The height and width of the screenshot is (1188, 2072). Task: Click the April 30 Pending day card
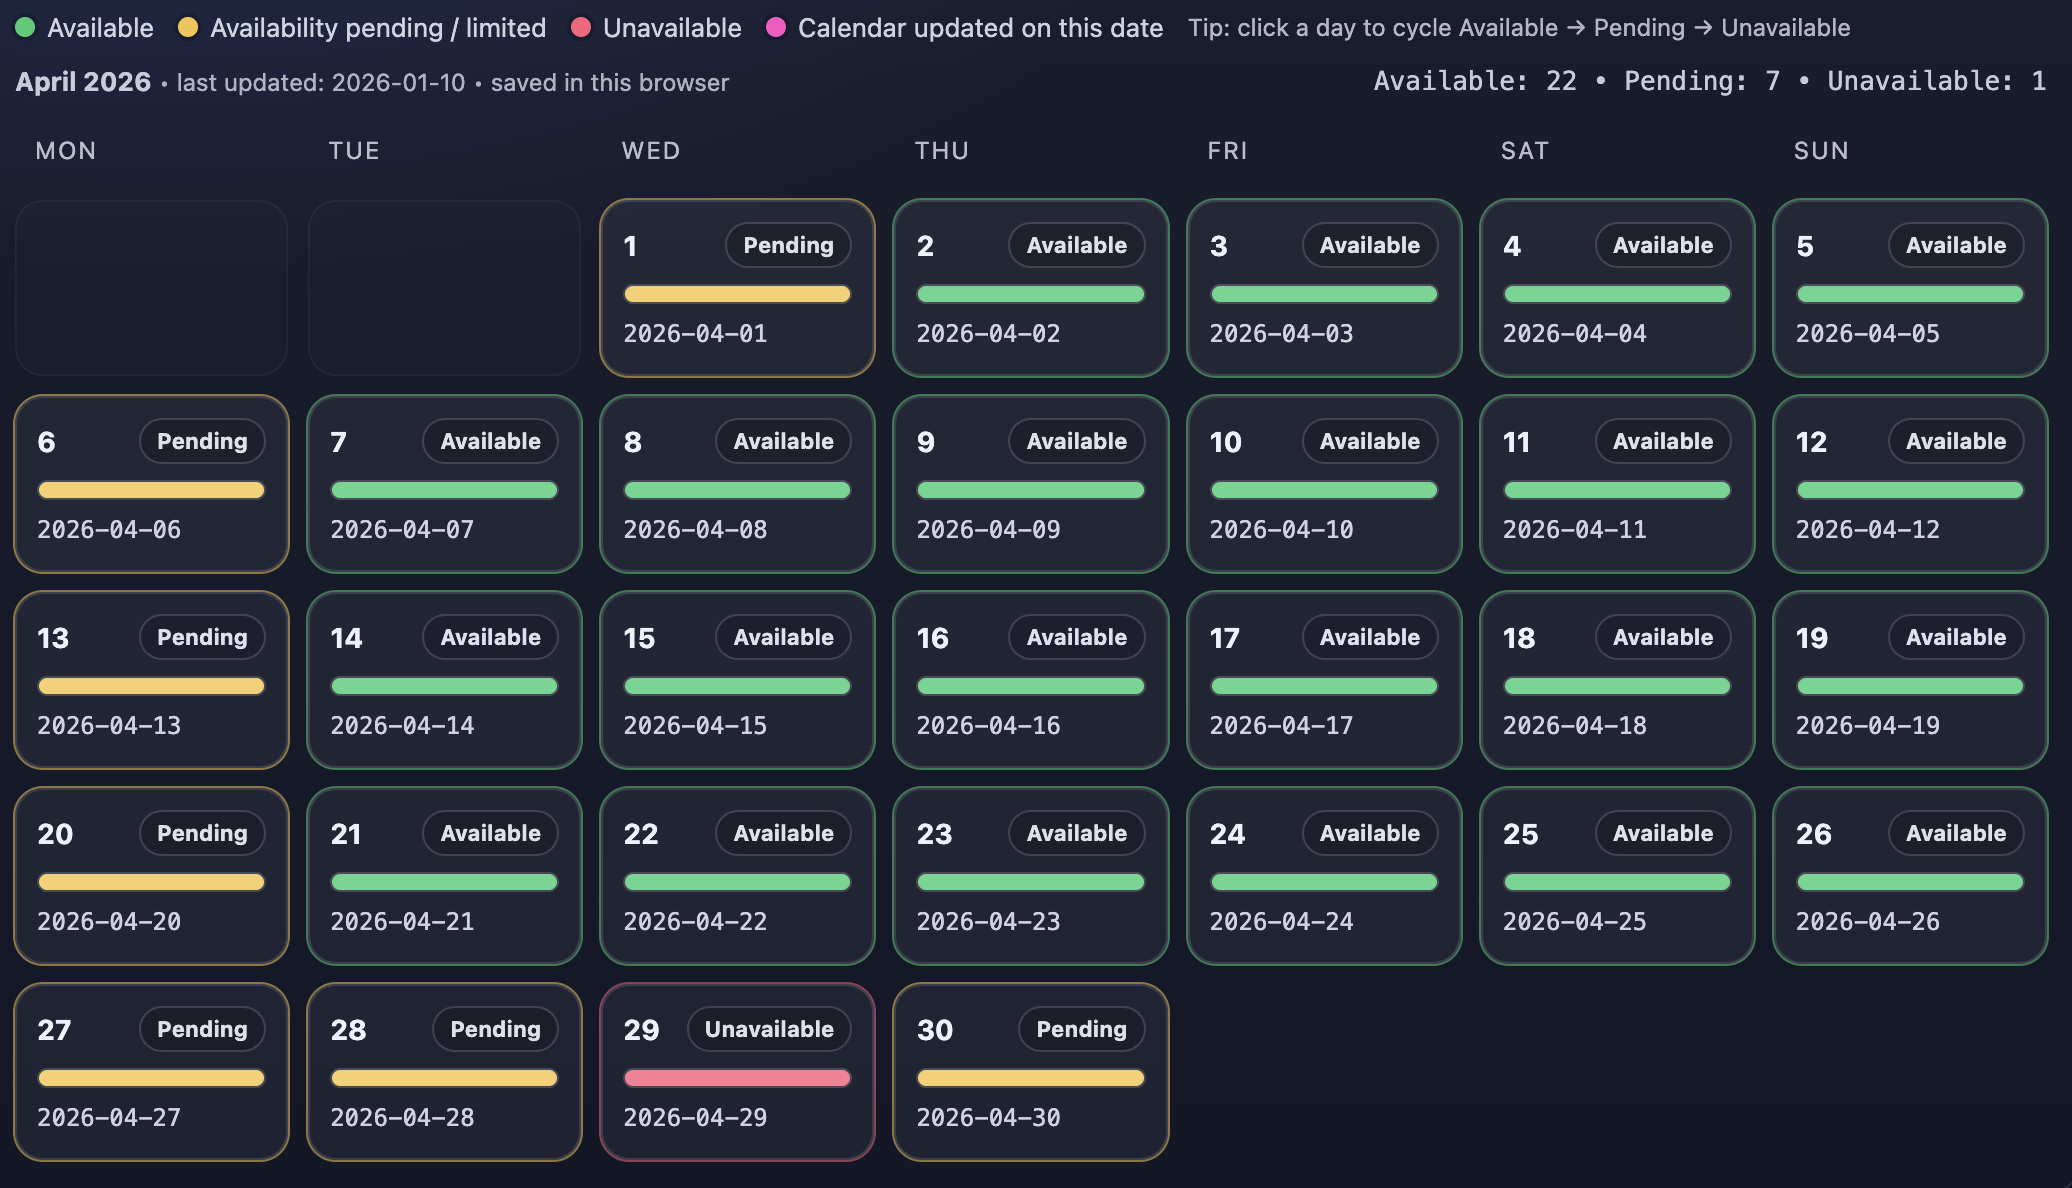(x=1030, y=1072)
